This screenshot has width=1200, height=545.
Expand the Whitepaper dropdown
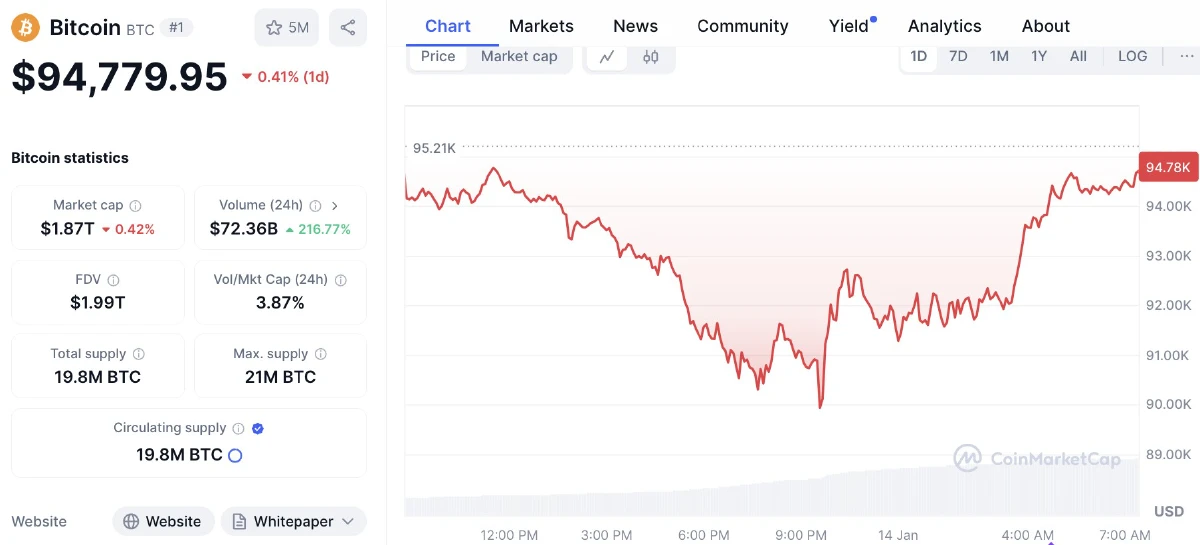(x=348, y=521)
